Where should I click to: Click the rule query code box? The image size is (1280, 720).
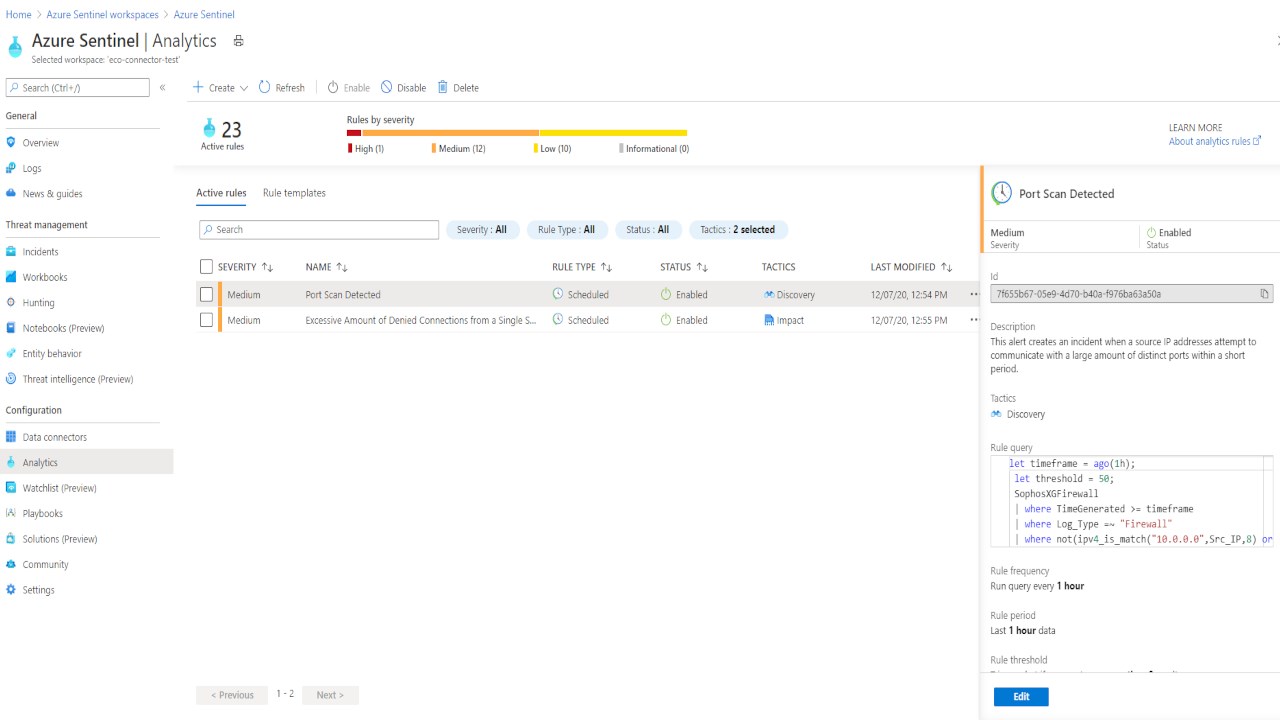(x=1131, y=501)
